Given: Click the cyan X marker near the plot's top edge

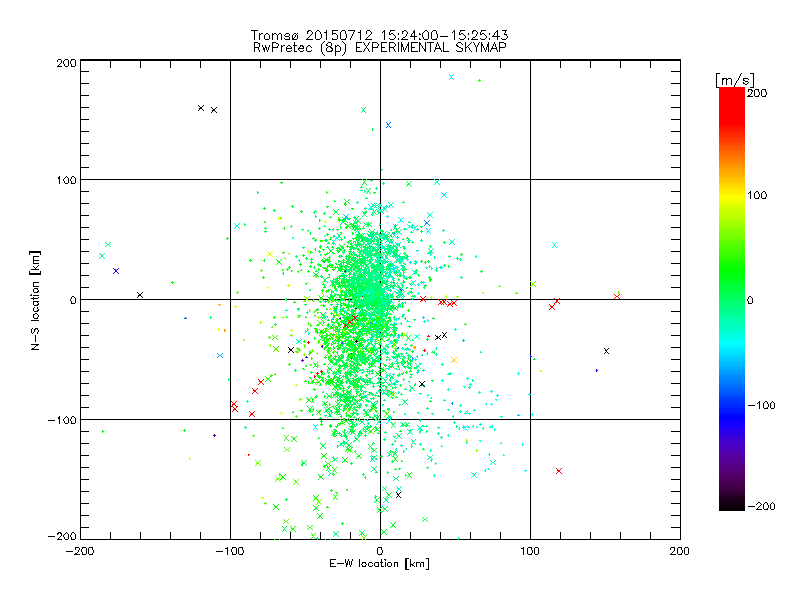Looking at the screenshot, I should click(451, 78).
